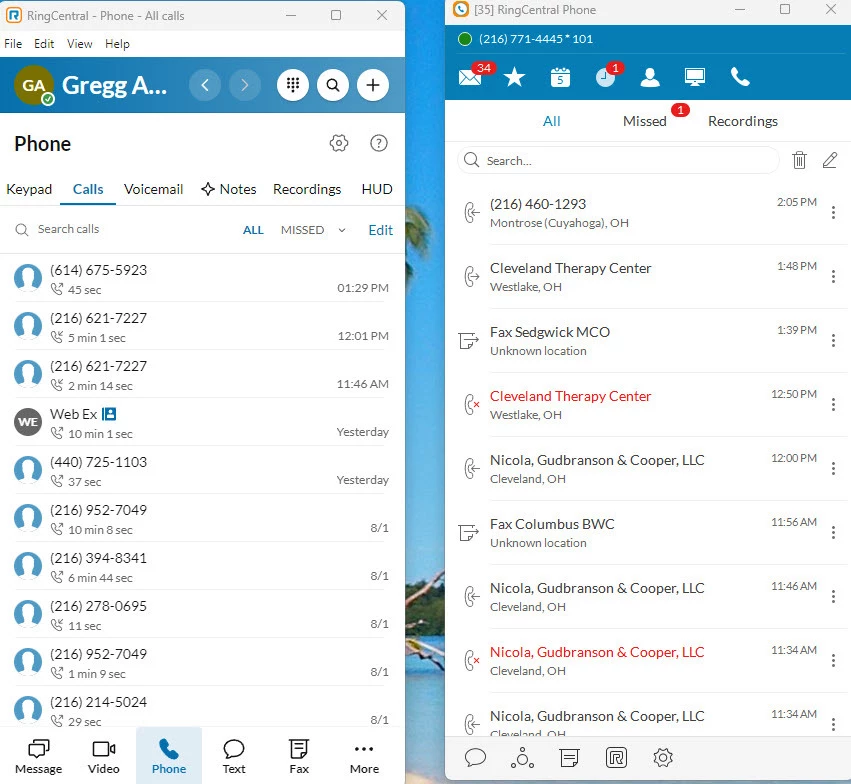Open missed 11:34 AM Nicola Gudbranson call
851x784 pixels.
(647, 661)
